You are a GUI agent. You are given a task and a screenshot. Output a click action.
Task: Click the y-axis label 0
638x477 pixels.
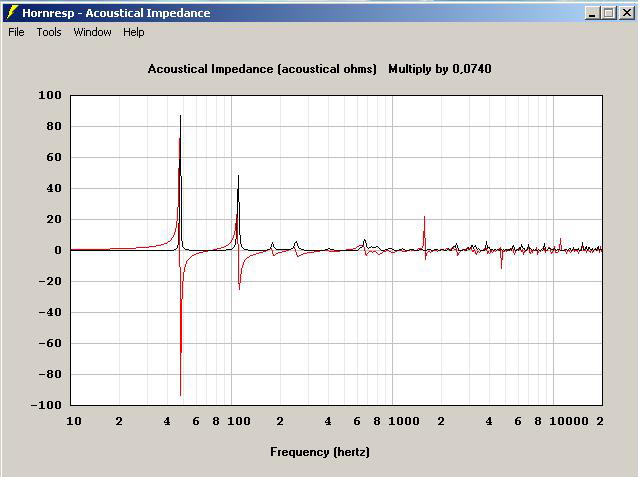point(57,250)
